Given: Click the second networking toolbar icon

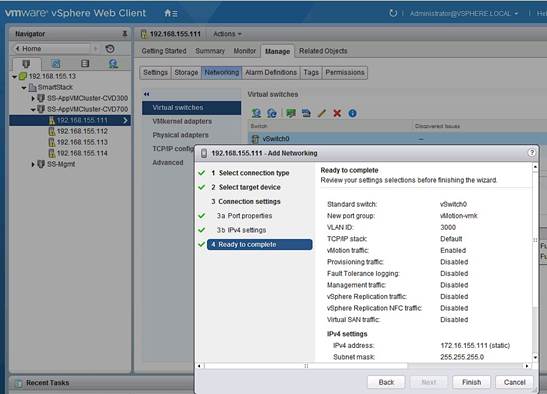Looking at the screenshot, I should (x=272, y=113).
